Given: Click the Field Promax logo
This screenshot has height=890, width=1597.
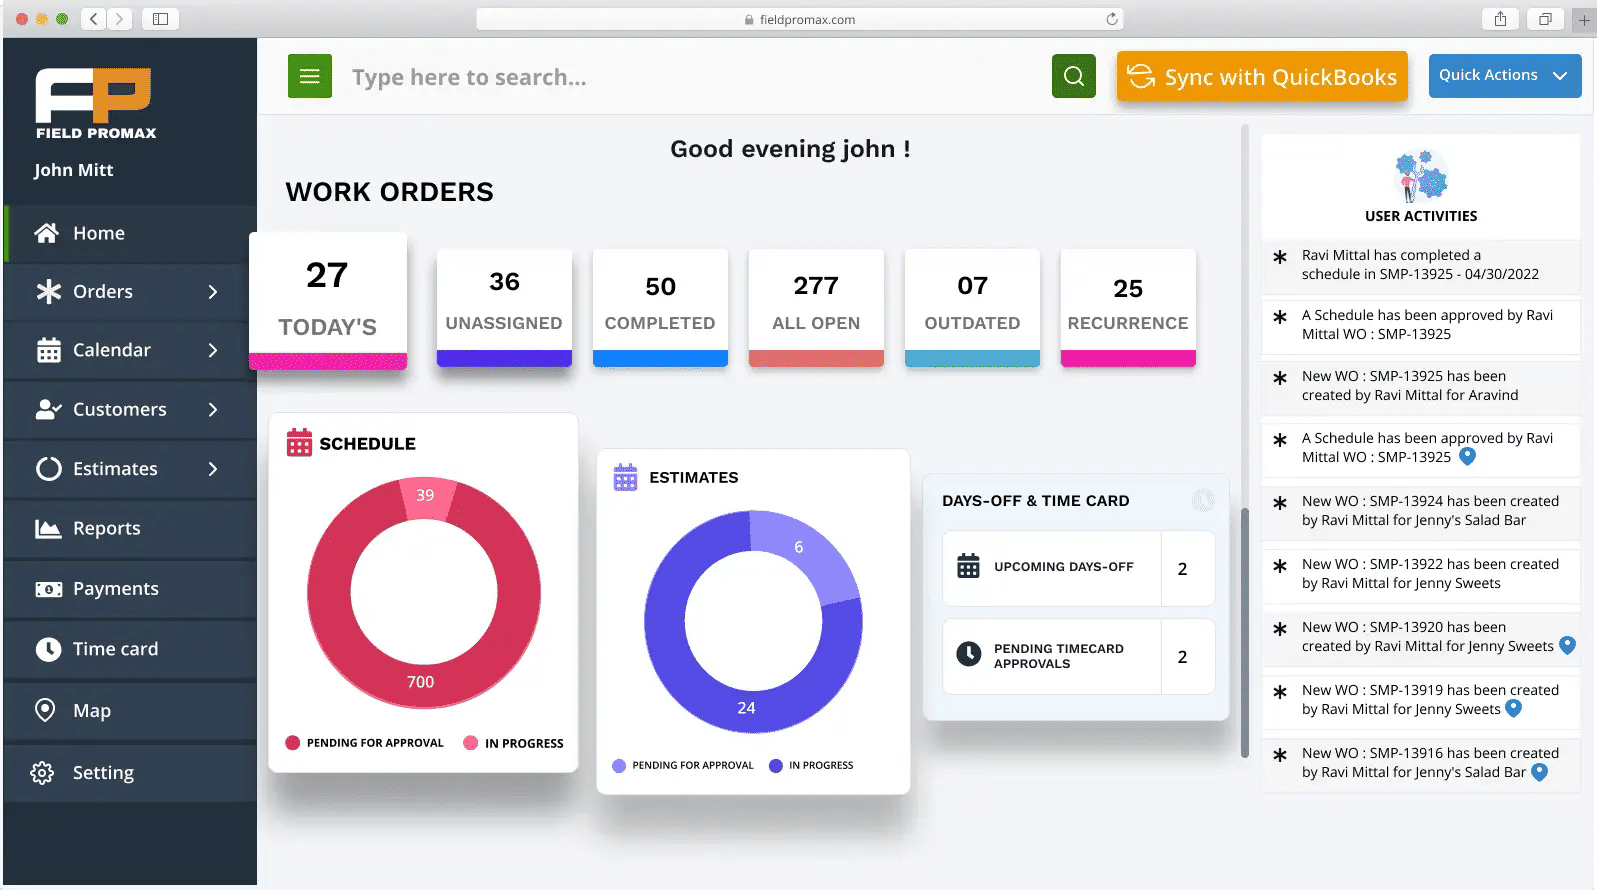Looking at the screenshot, I should coord(96,103).
